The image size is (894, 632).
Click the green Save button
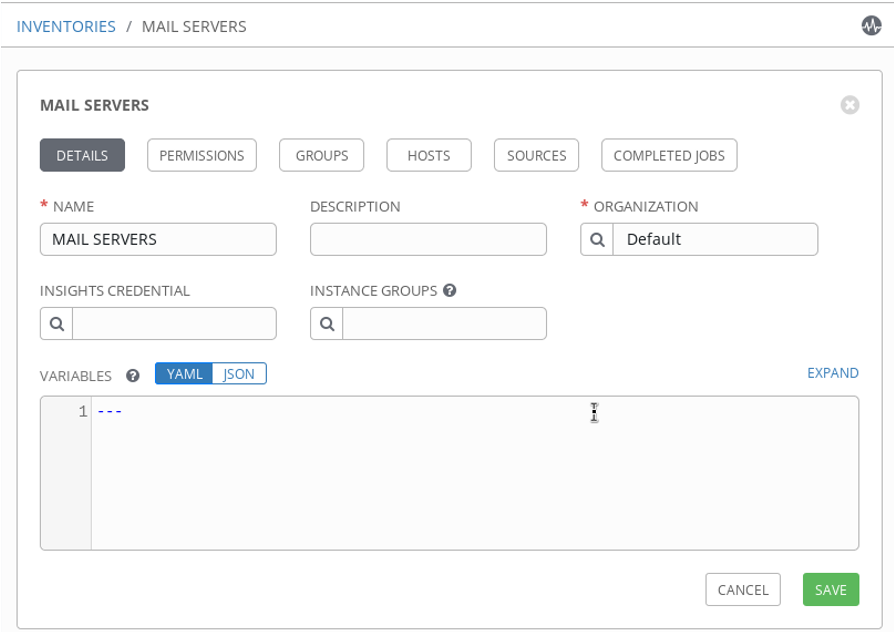[831, 590]
